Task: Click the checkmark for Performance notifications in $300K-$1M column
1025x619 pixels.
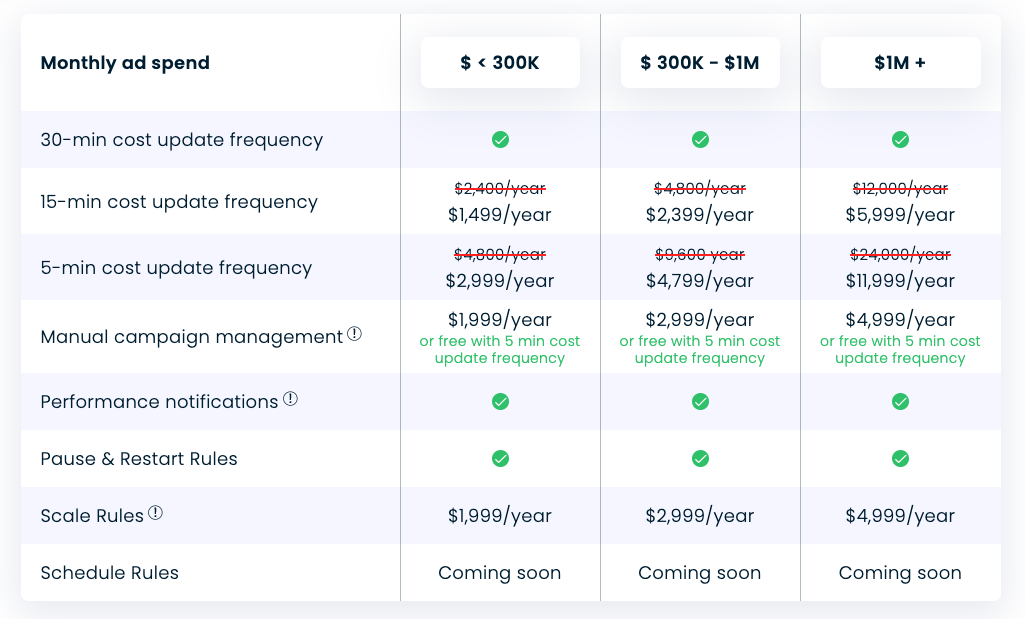Action: pos(700,401)
